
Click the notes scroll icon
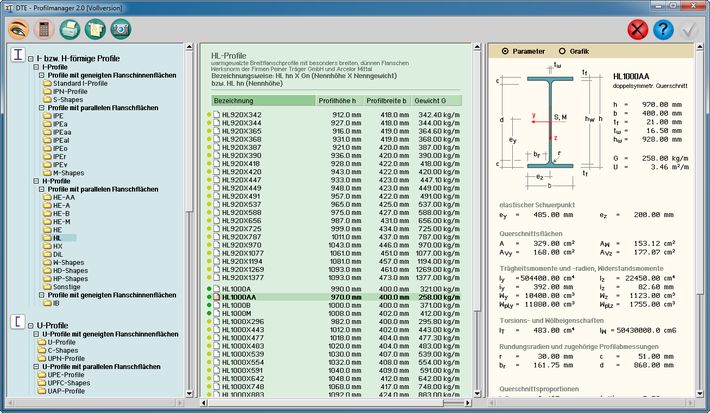(x=95, y=29)
